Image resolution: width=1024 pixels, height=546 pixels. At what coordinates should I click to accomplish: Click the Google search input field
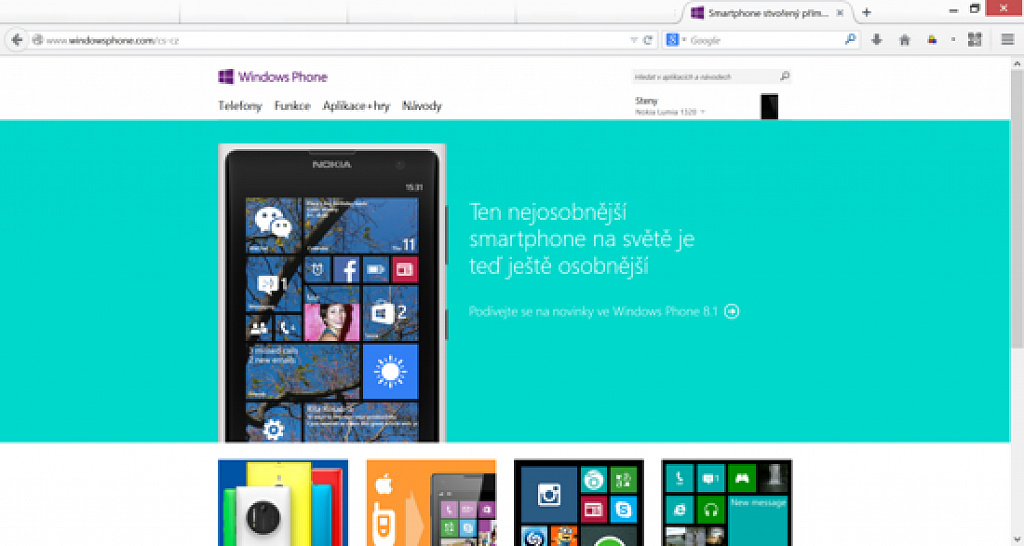[x=763, y=40]
